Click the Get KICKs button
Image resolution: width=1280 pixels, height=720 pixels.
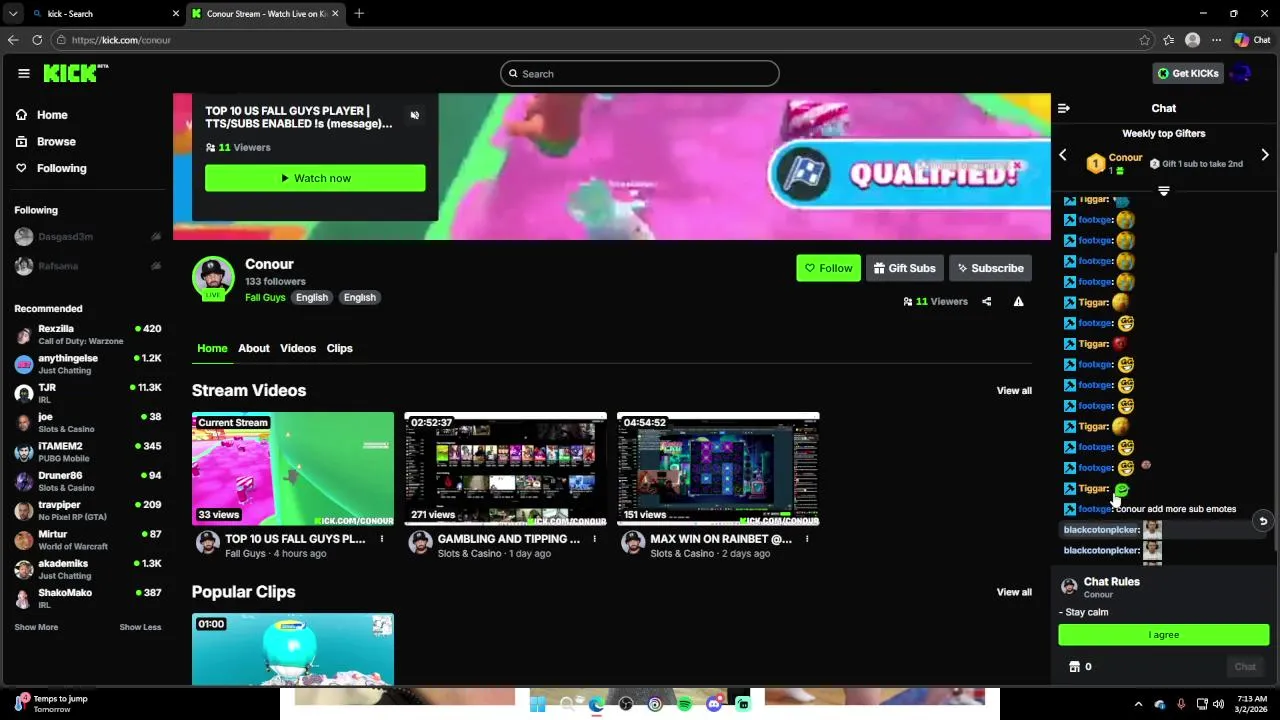[1188, 73]
